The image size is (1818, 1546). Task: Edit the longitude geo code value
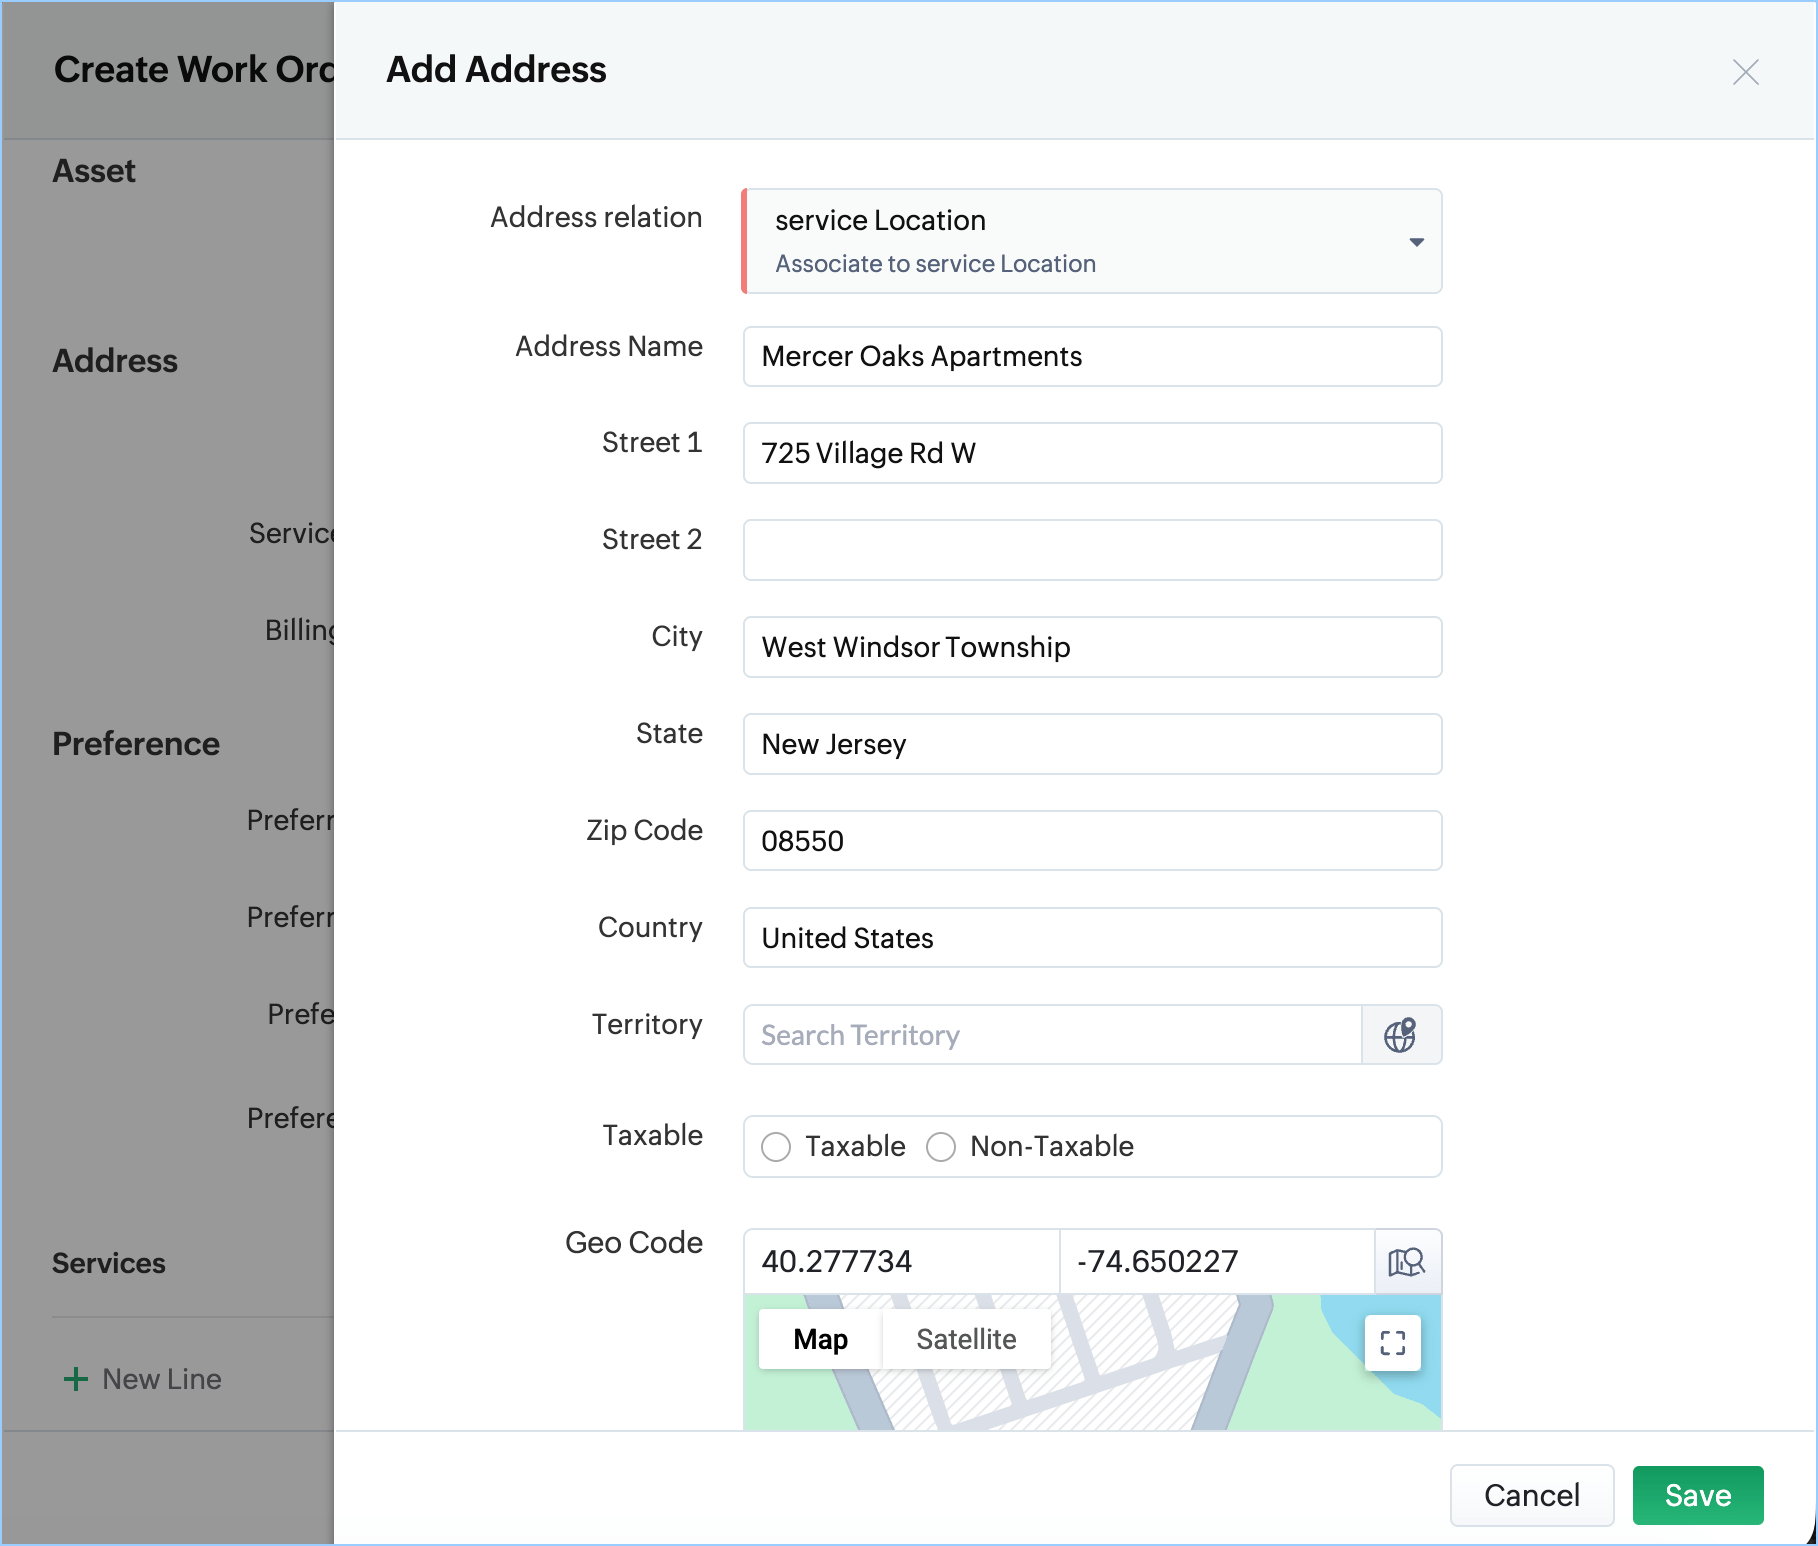[x=1217, y=1262]
